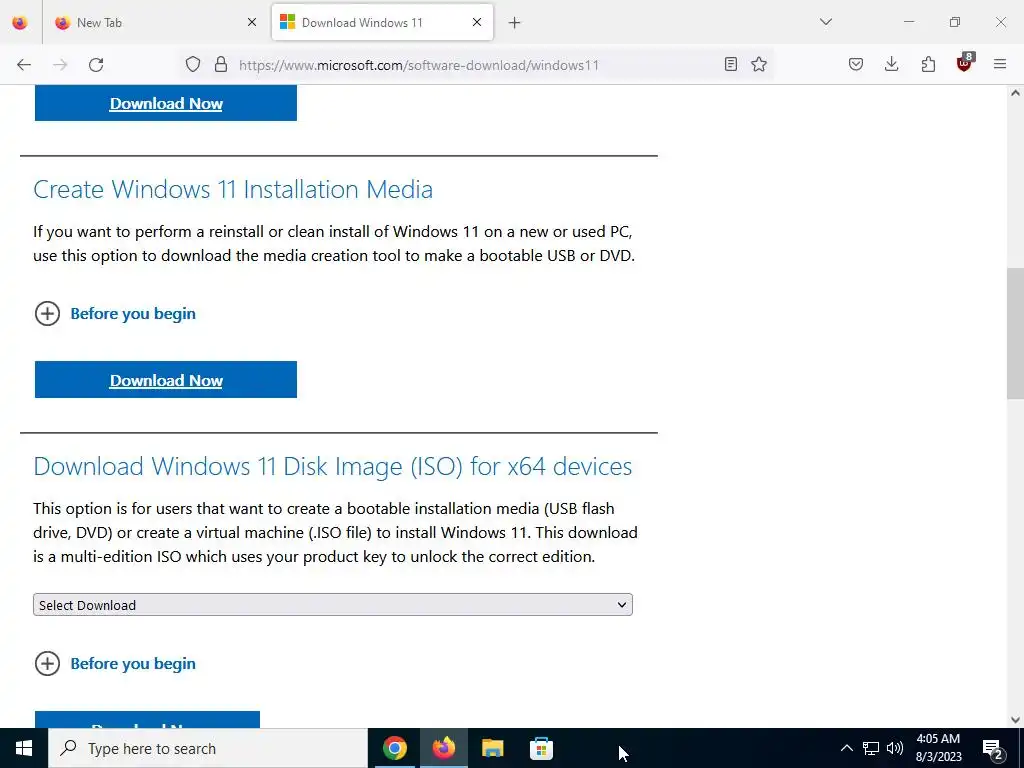The height and width of the screenshot is (768, 1024).
Task: Click the scrollbar down arrow
Action: click(1015, 720)
